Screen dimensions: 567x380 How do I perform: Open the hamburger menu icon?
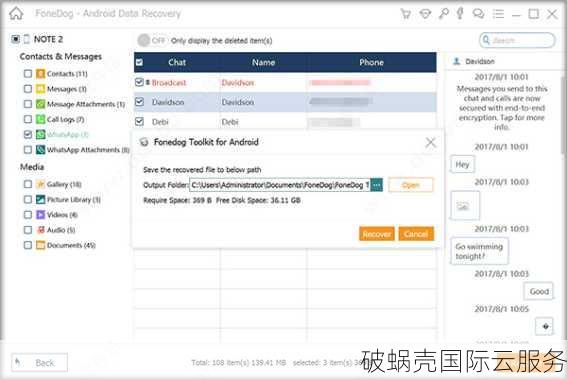498,14
